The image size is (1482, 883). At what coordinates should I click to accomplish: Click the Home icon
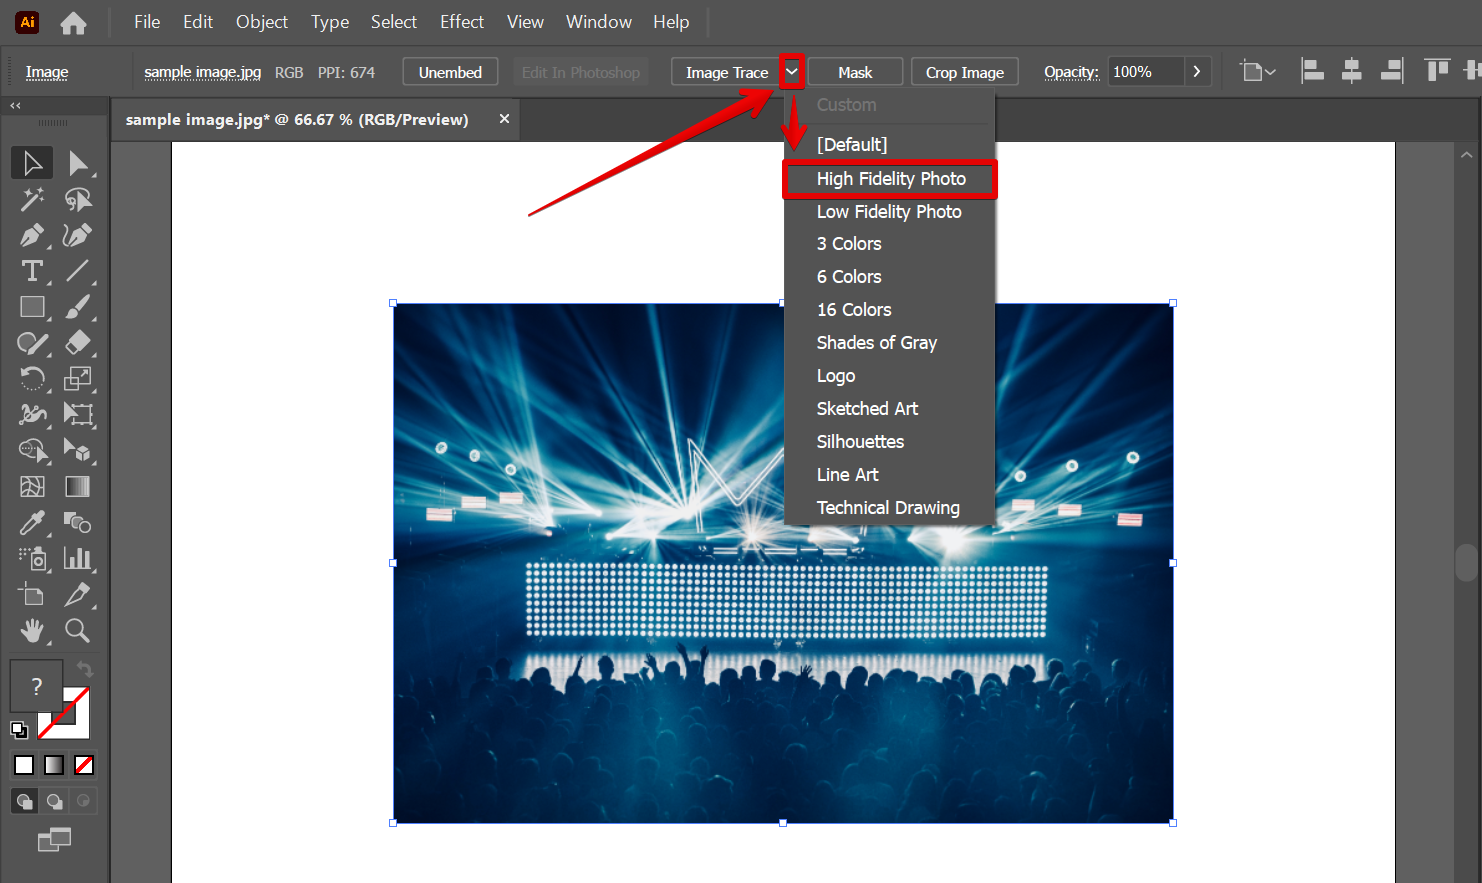click(x=73, y=22)
